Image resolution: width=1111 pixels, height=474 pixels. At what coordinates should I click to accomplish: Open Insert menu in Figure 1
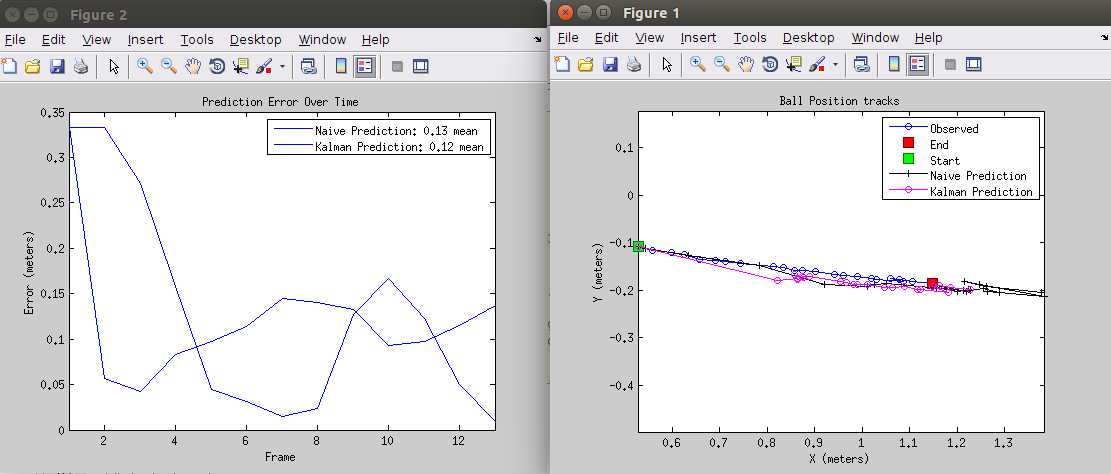tap(699, 38)
